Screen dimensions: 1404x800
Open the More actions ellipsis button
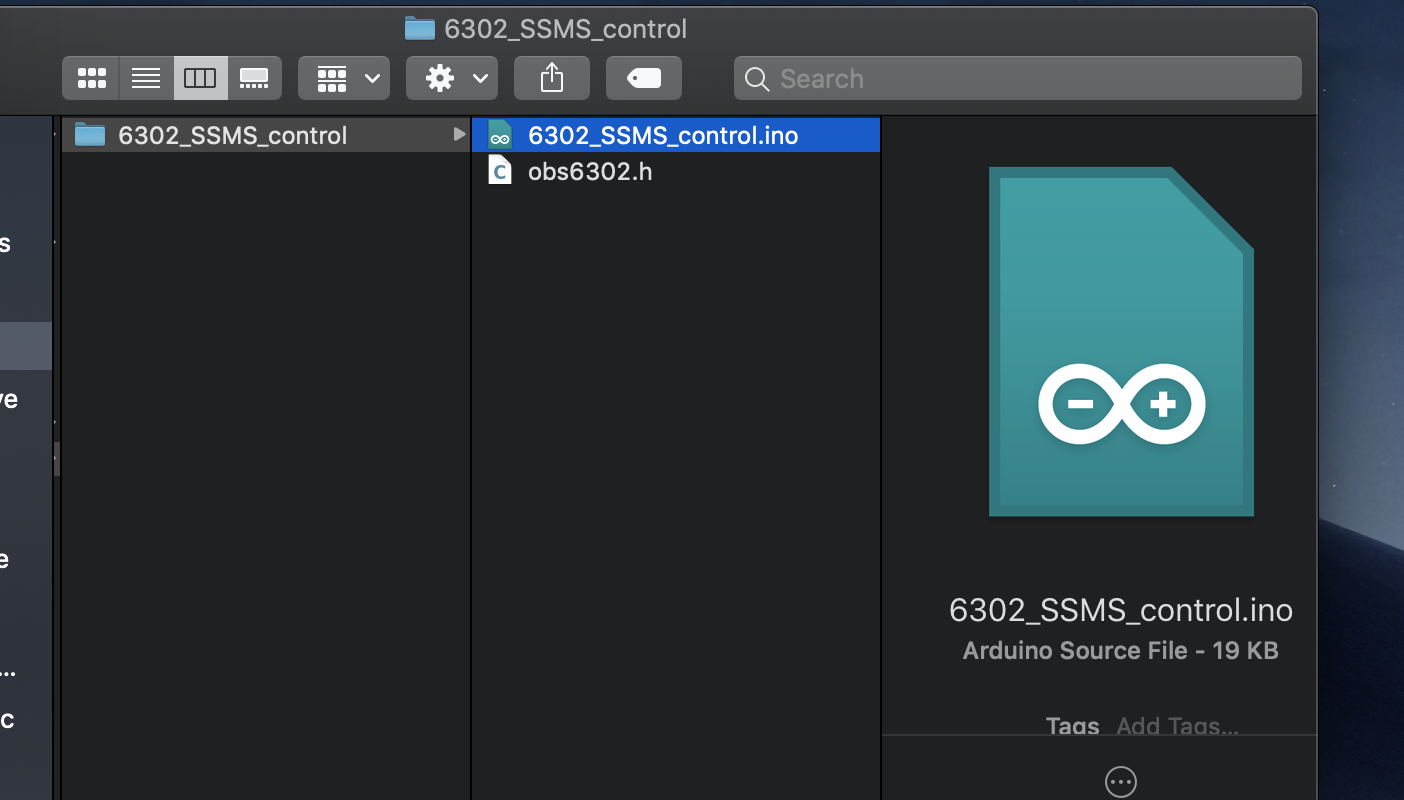[x=1121, y=781]
